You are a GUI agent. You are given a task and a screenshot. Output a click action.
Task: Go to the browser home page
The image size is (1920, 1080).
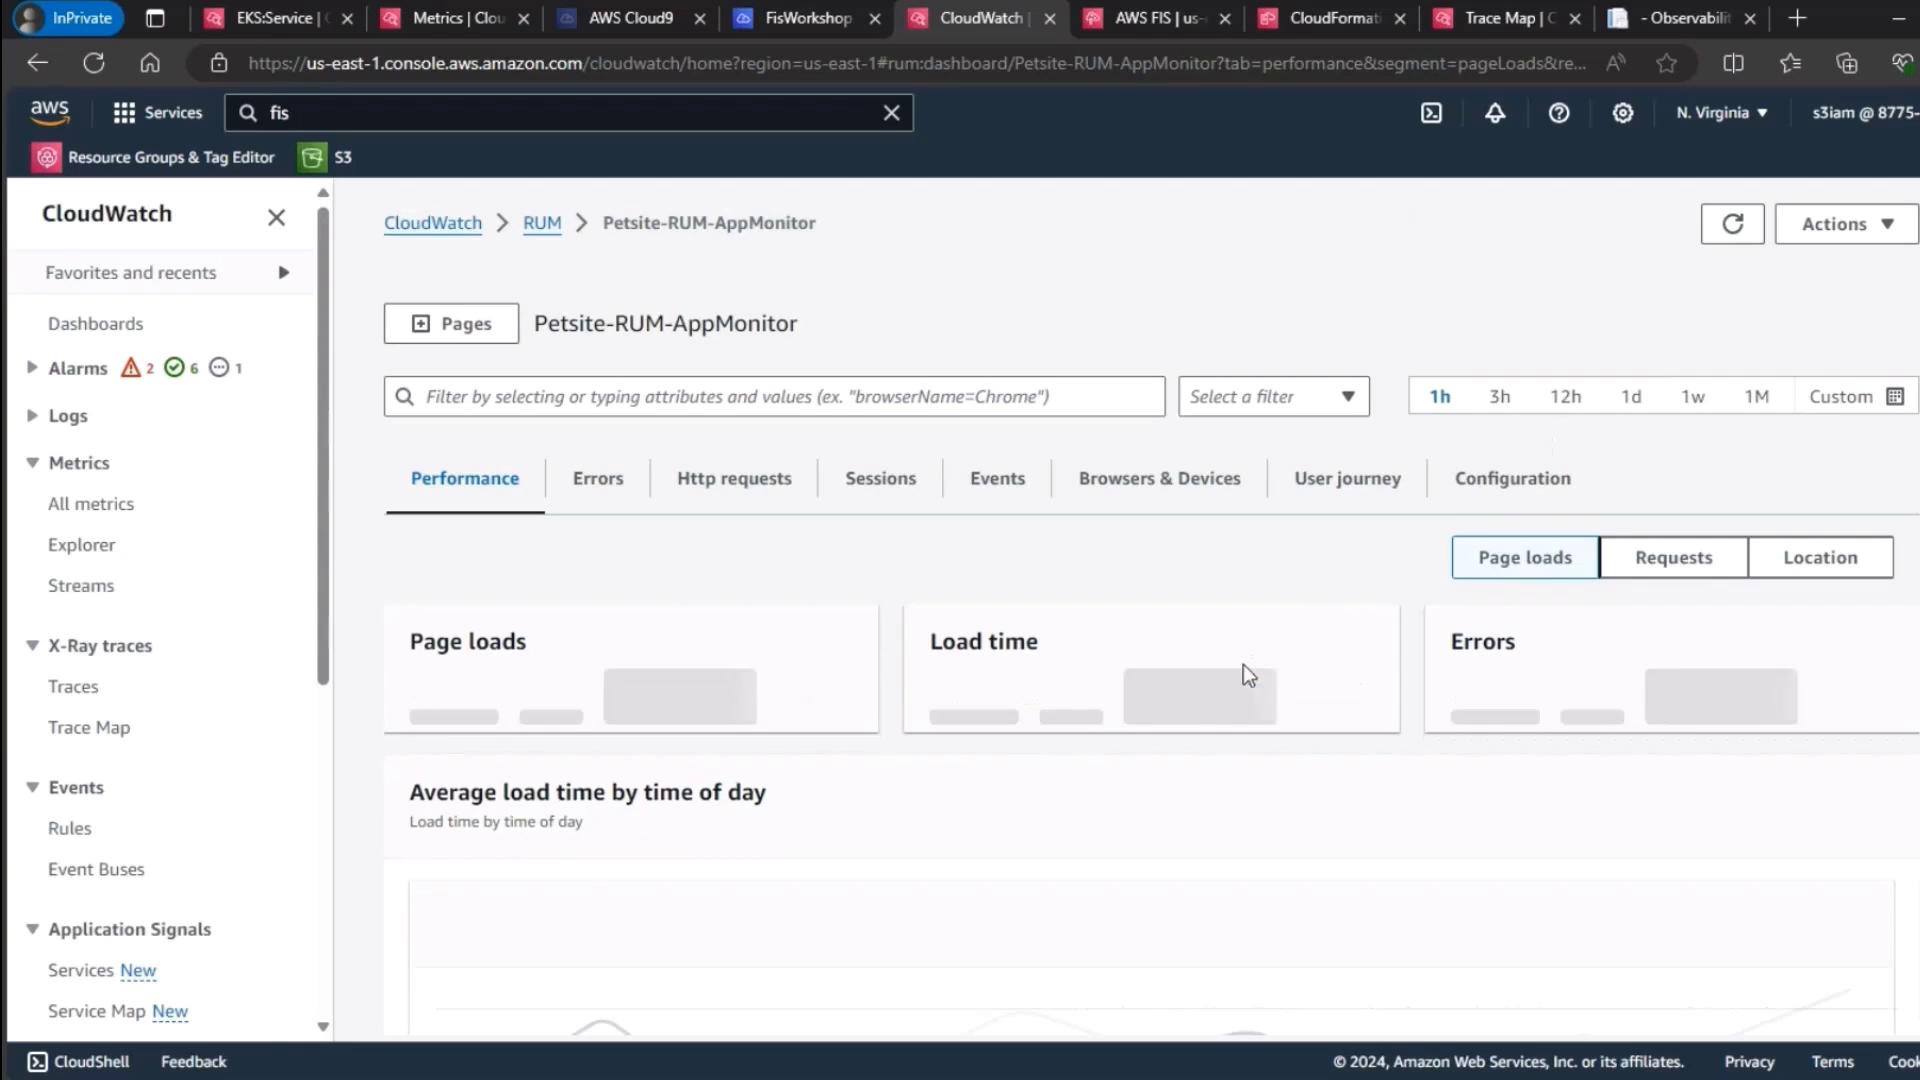tap(150, 63)
